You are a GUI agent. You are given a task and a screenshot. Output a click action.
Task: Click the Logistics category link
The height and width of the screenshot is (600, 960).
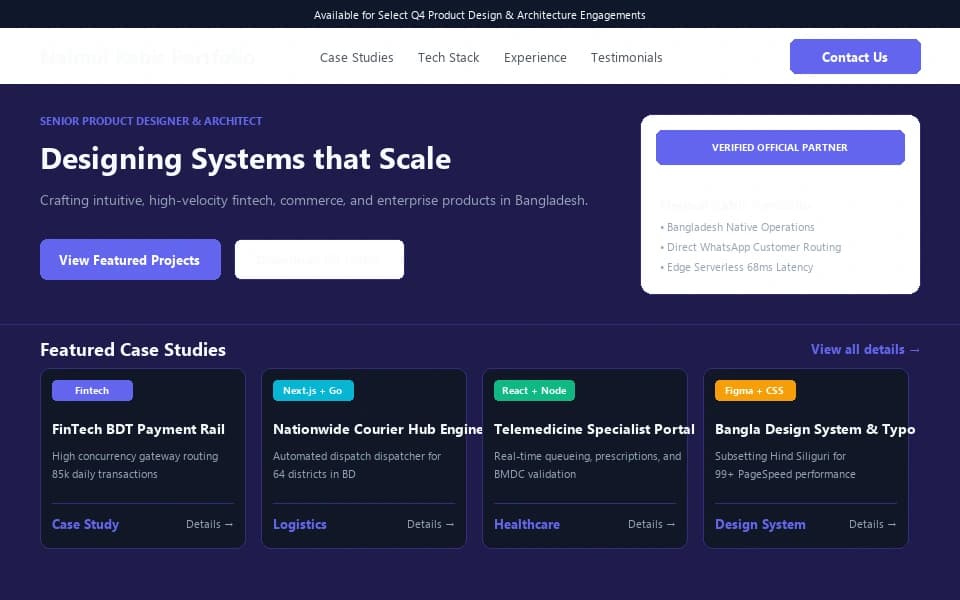coord(300,525)
